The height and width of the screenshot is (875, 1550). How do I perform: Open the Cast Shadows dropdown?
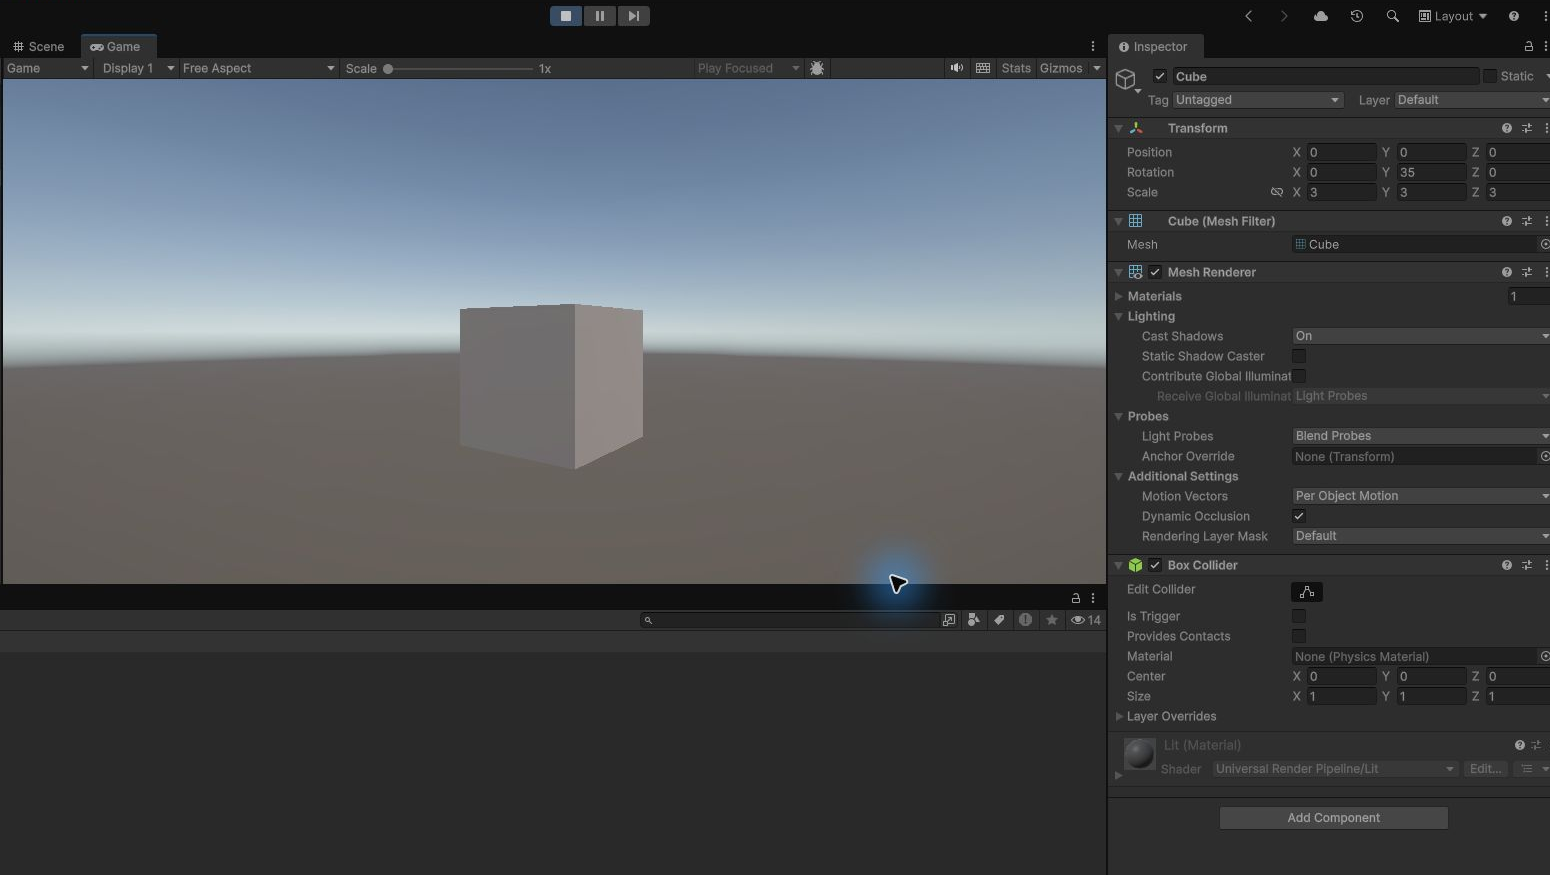tap(1421, 336)
